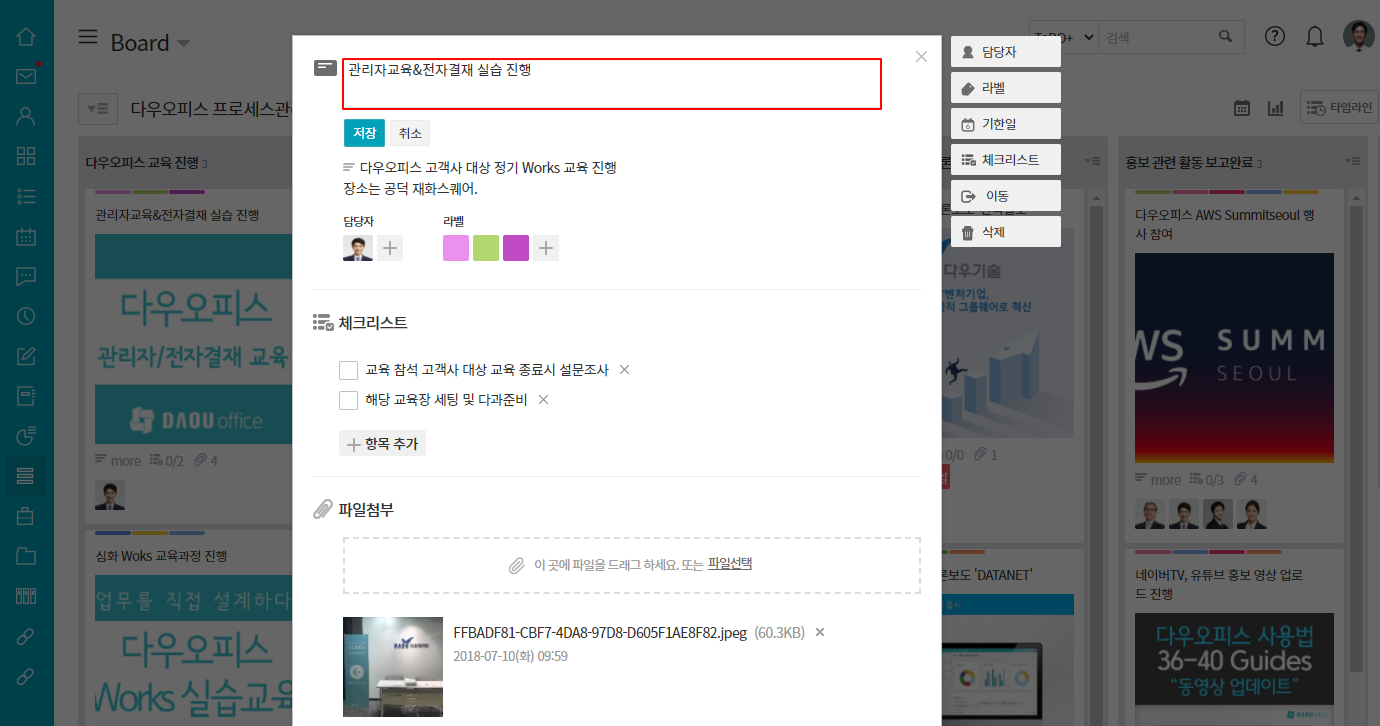Screen dimensions: 1380x726
Task: Open the help question mark icon
Action: click(1274, 37)
